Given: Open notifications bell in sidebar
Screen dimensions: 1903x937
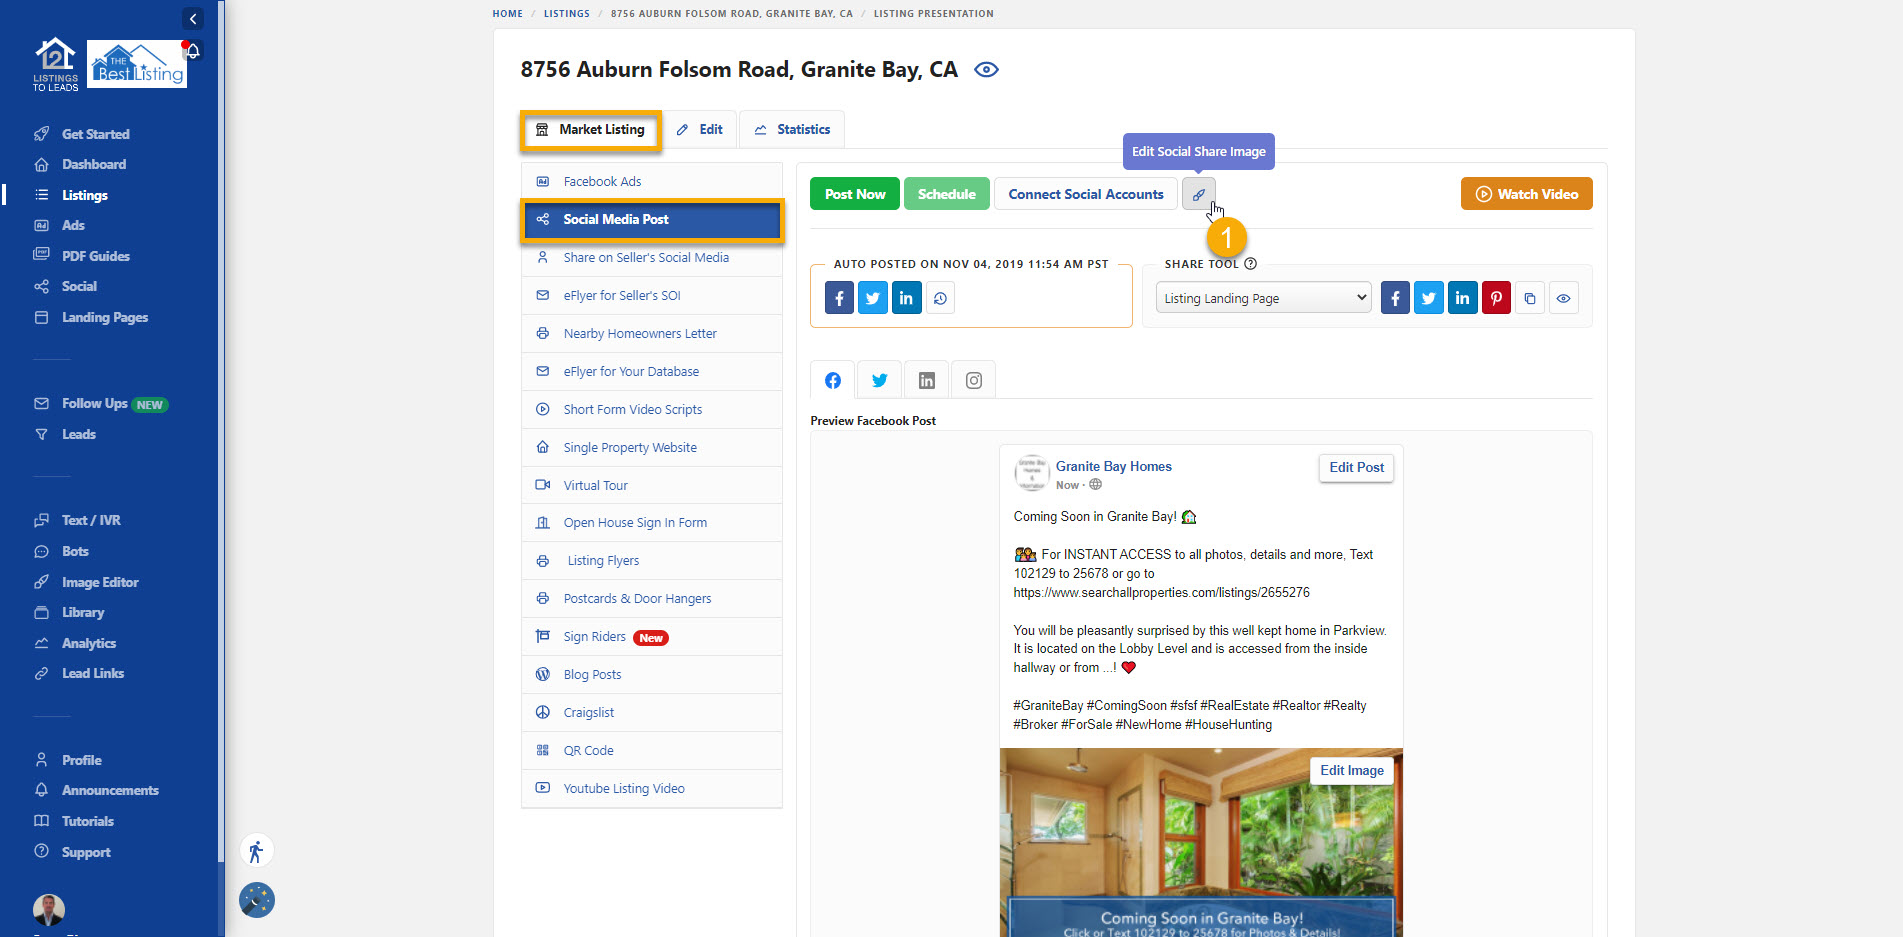Looking at the screenshot, I should click(x=193, y=51).
